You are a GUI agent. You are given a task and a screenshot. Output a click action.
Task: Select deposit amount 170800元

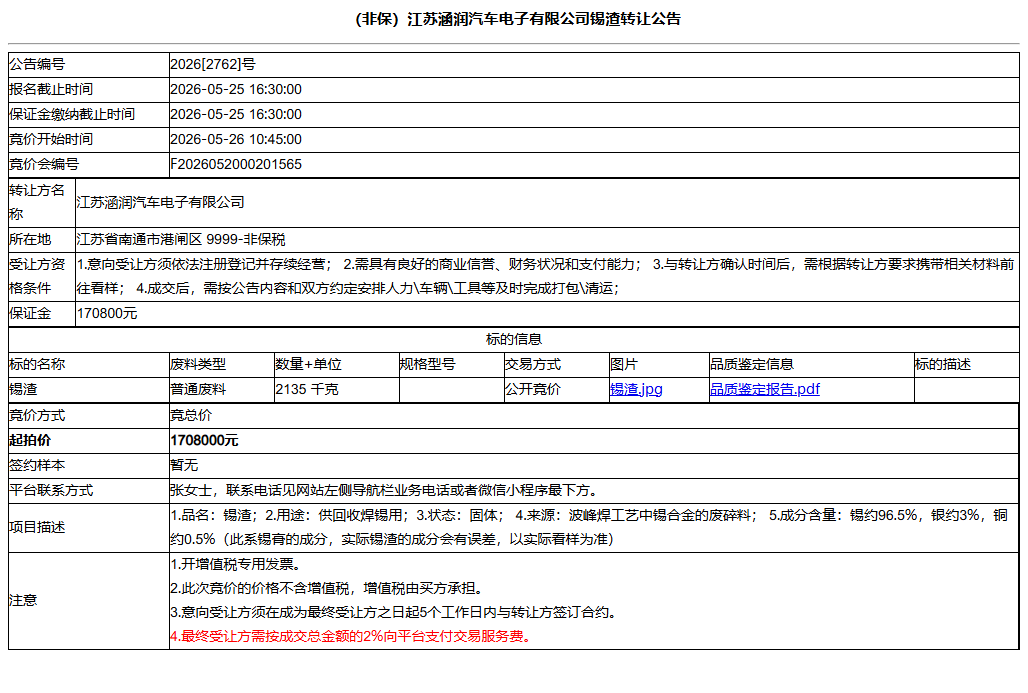[107, 313]
